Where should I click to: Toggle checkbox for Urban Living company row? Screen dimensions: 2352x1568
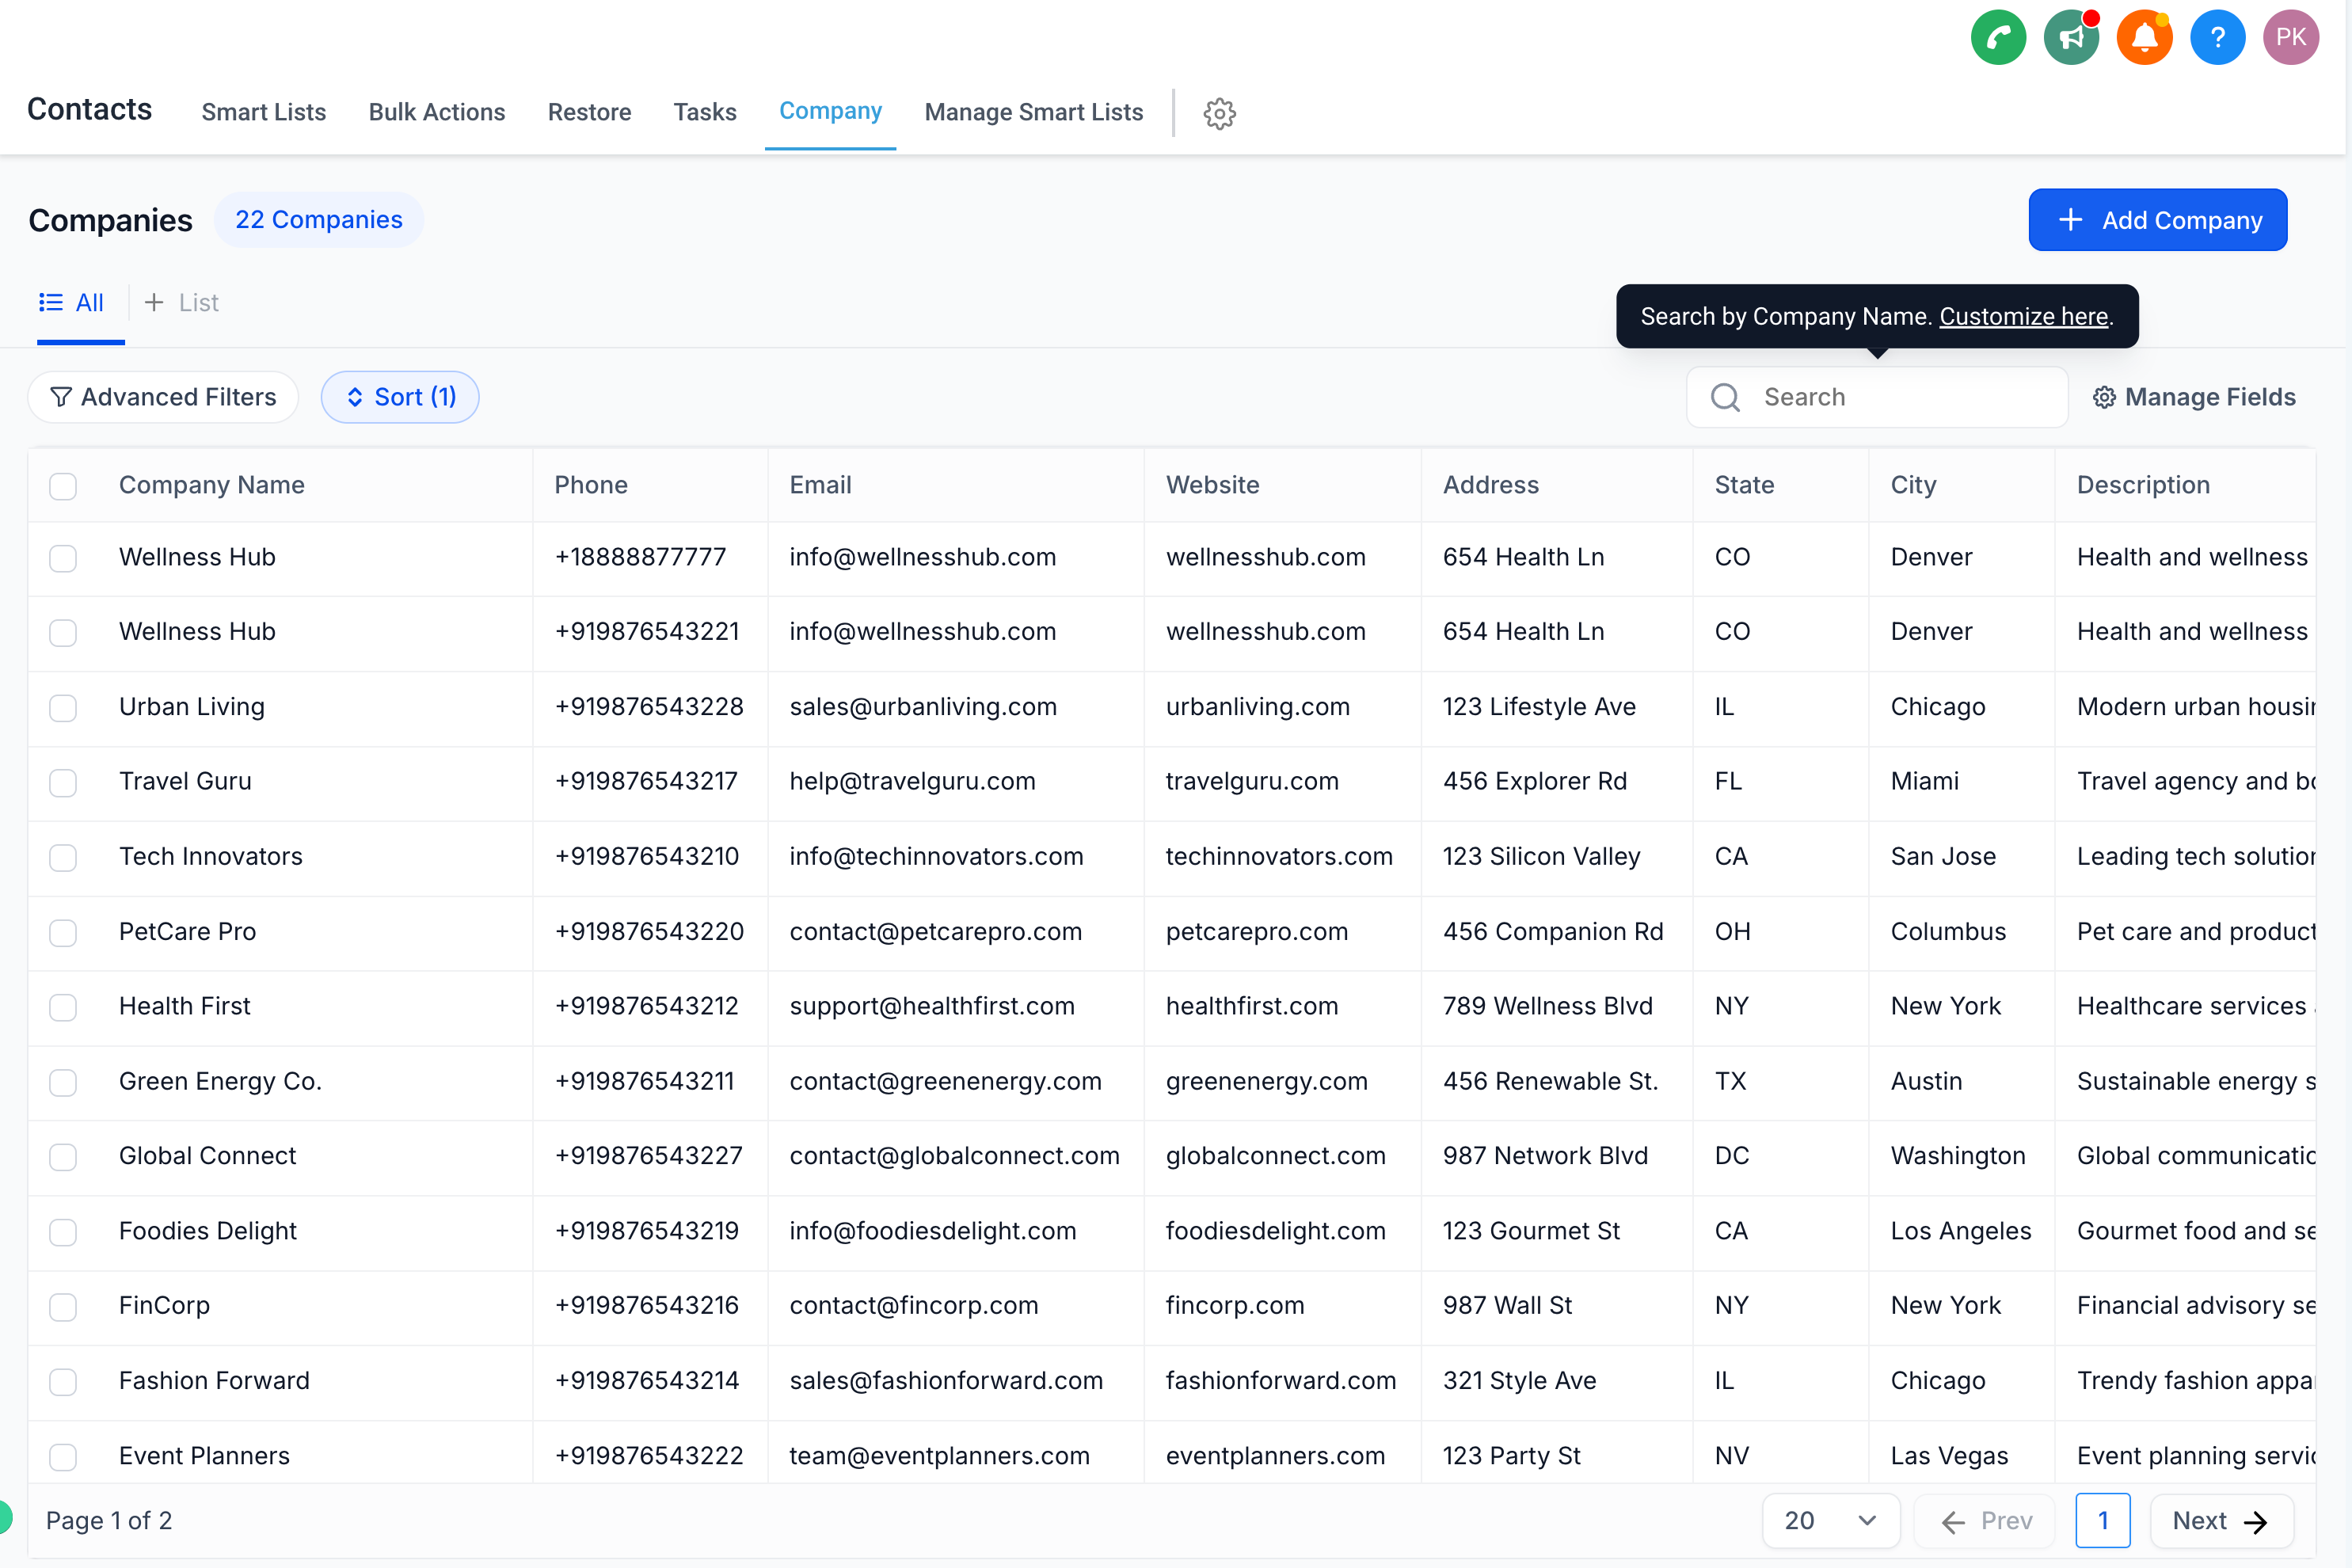[x=63, y=706]
